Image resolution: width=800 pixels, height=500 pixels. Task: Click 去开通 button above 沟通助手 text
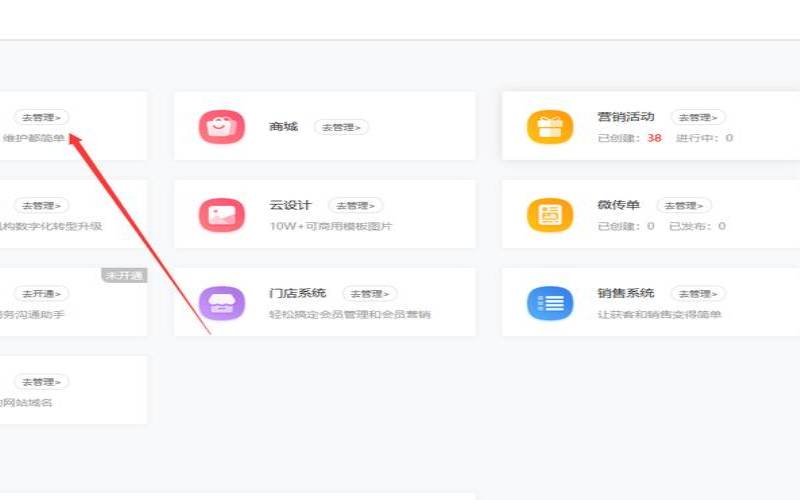coord(41,293)
